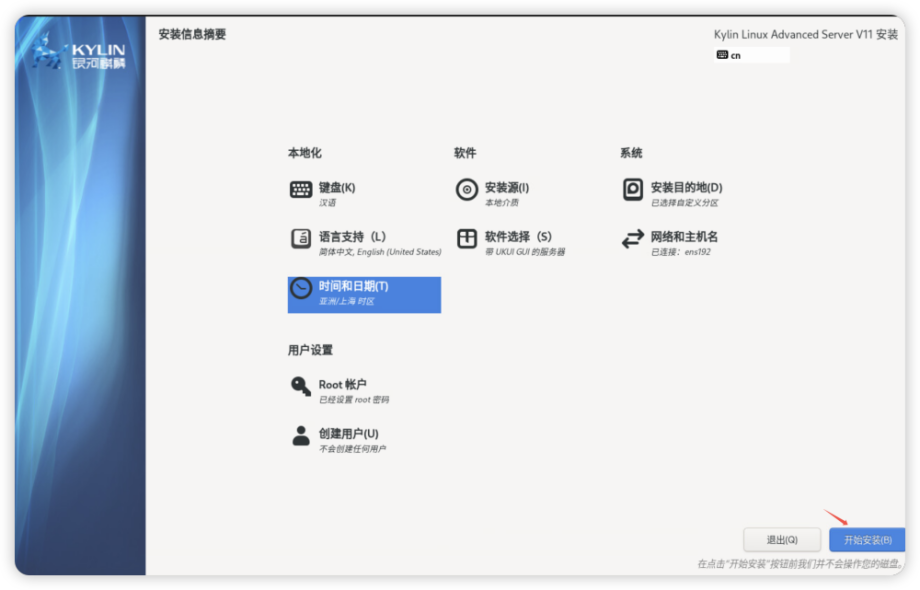Click the 已连接: ens192 status text

(681, 252)
